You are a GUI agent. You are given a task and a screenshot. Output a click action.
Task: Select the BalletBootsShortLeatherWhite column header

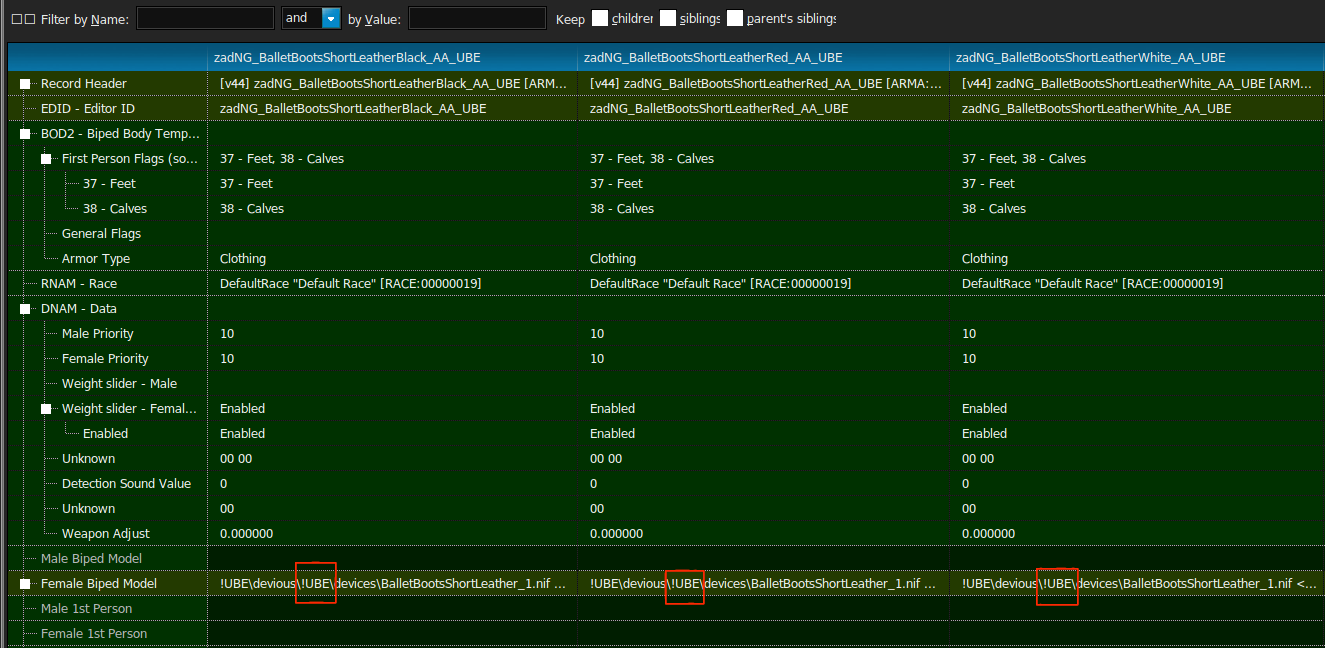[1137, 58]
